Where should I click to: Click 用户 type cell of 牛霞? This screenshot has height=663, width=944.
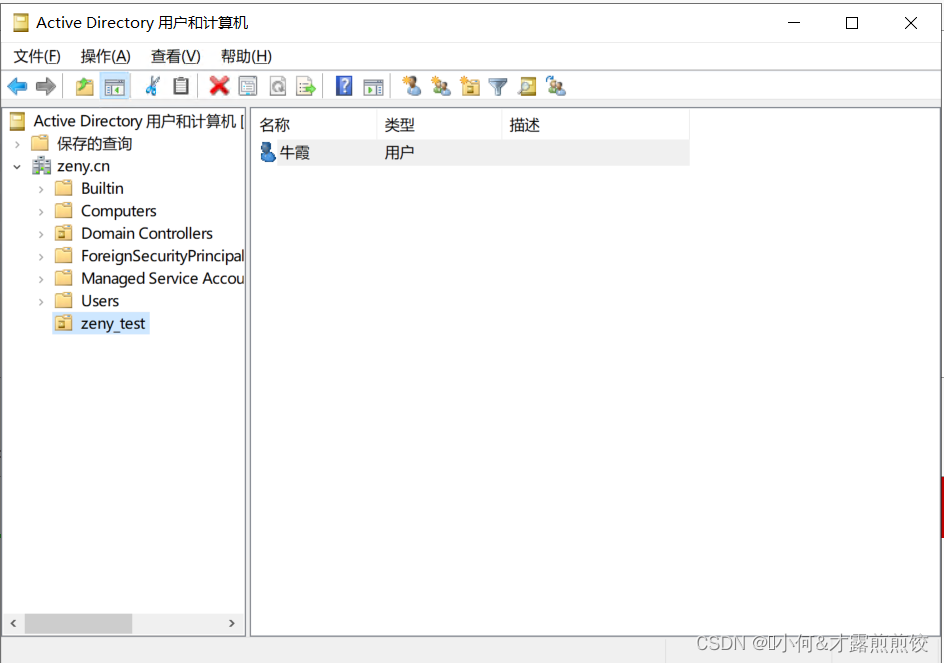pyautogui.click(x=399, y=153)
